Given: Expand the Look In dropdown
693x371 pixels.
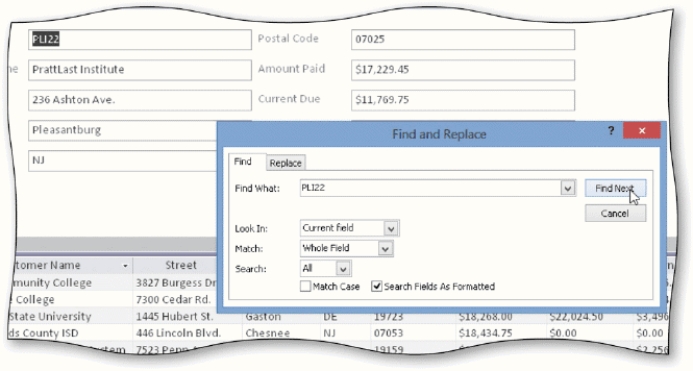Looking at the screenshot, I should [391, 229].
